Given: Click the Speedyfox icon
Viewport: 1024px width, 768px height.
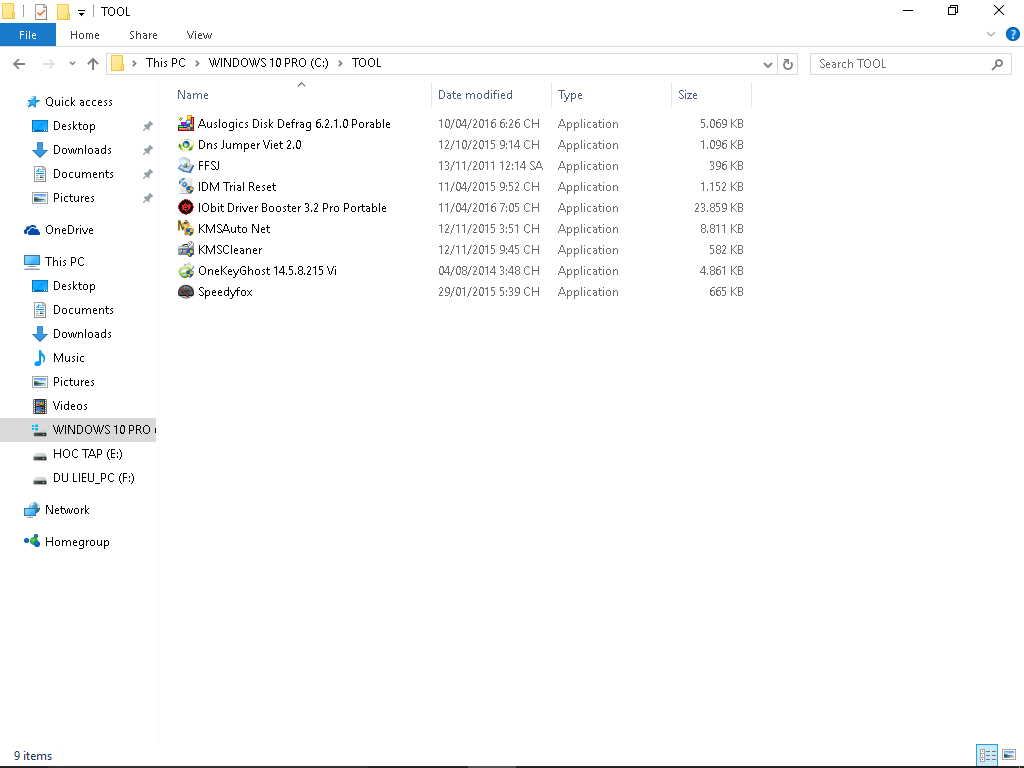Looking at the screenshot, I should [x=186, y=291].
